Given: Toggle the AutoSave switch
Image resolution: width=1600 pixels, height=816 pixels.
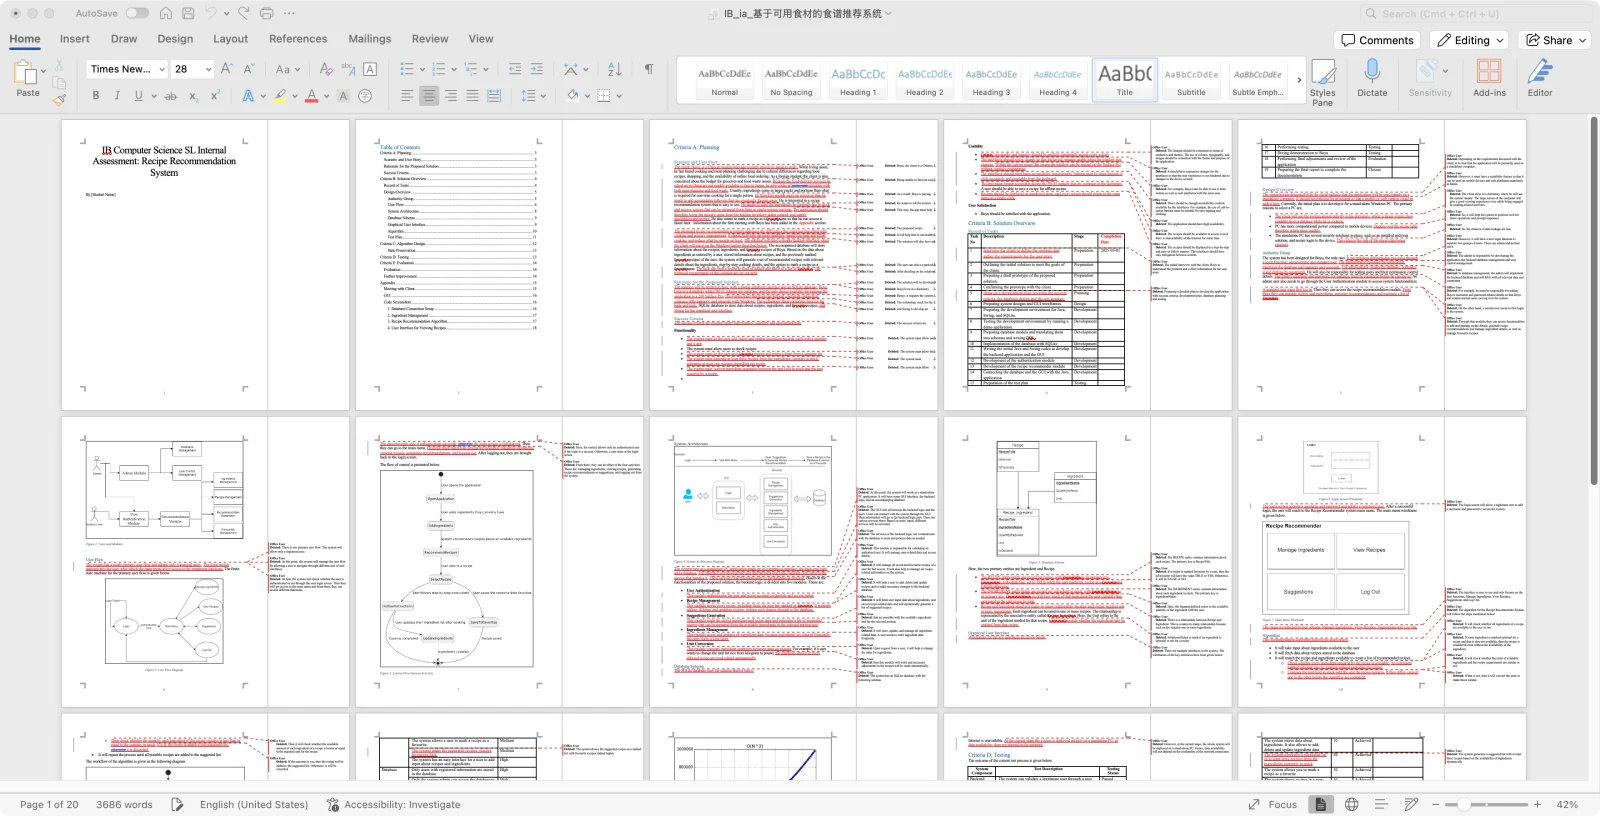Looking at the screenshot, I should (137, 13).
